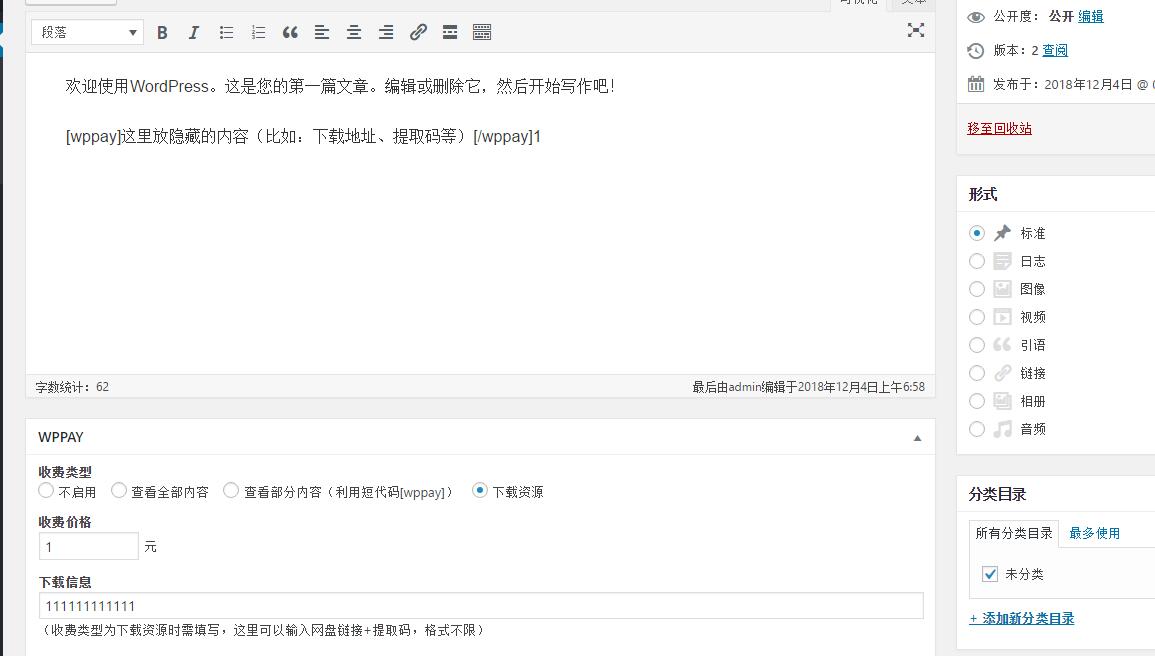Toggle the toolbar kitchen sink
Viewport: 1155px width, 656px height.
[x=482, y=32]
